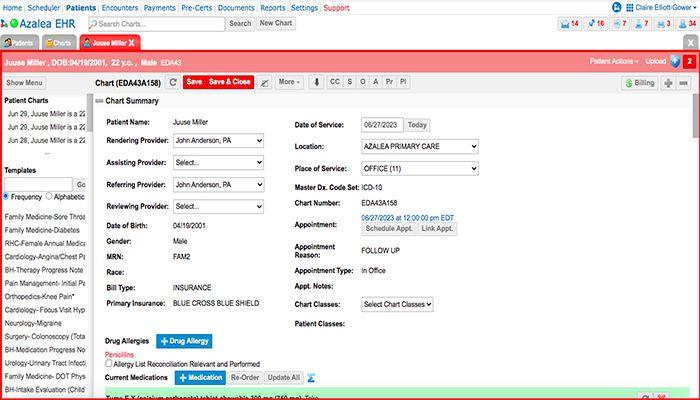Viewport: 700px width, 400px height.
Task: Click the sign chart pen icon
Action: [x=265, y=82]
